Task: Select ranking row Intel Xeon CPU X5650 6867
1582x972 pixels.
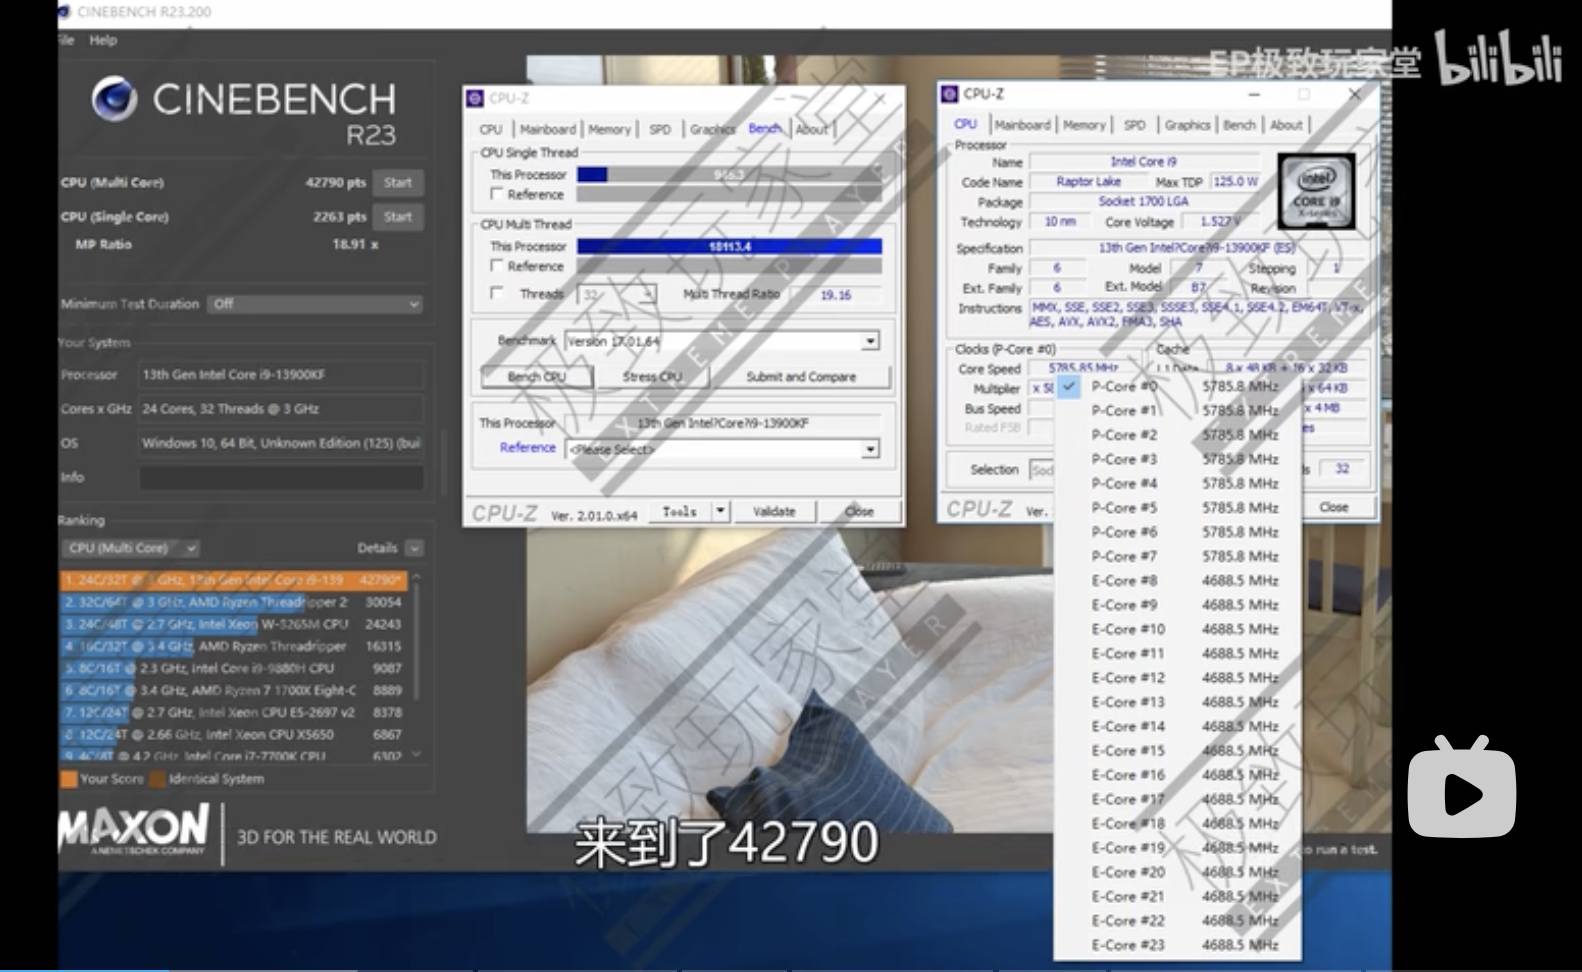Action: pos(234,734)
